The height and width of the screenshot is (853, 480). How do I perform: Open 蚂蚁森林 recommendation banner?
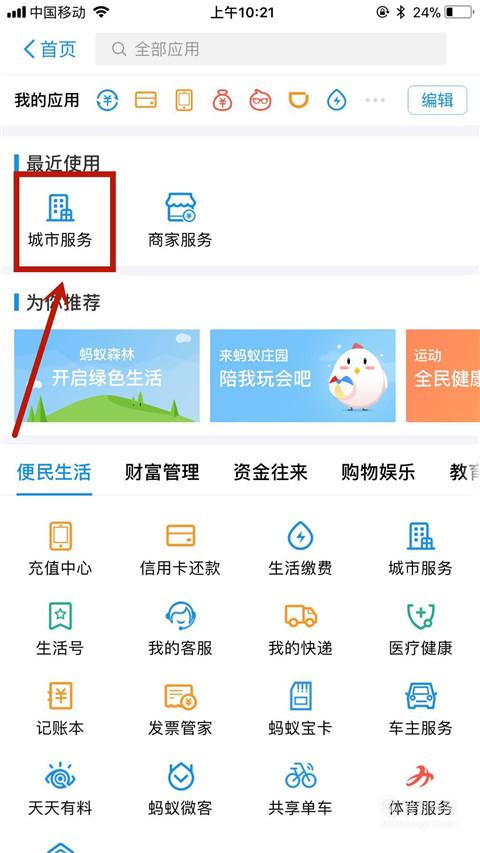point(107,375)
